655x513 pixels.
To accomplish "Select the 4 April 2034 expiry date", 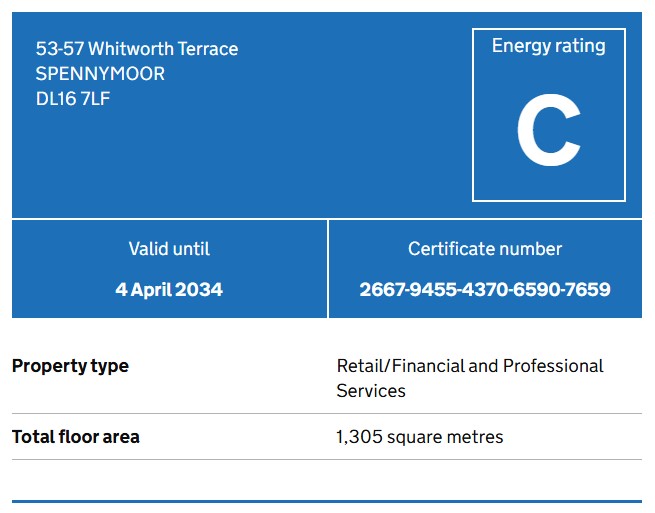I will click(169, 290).
